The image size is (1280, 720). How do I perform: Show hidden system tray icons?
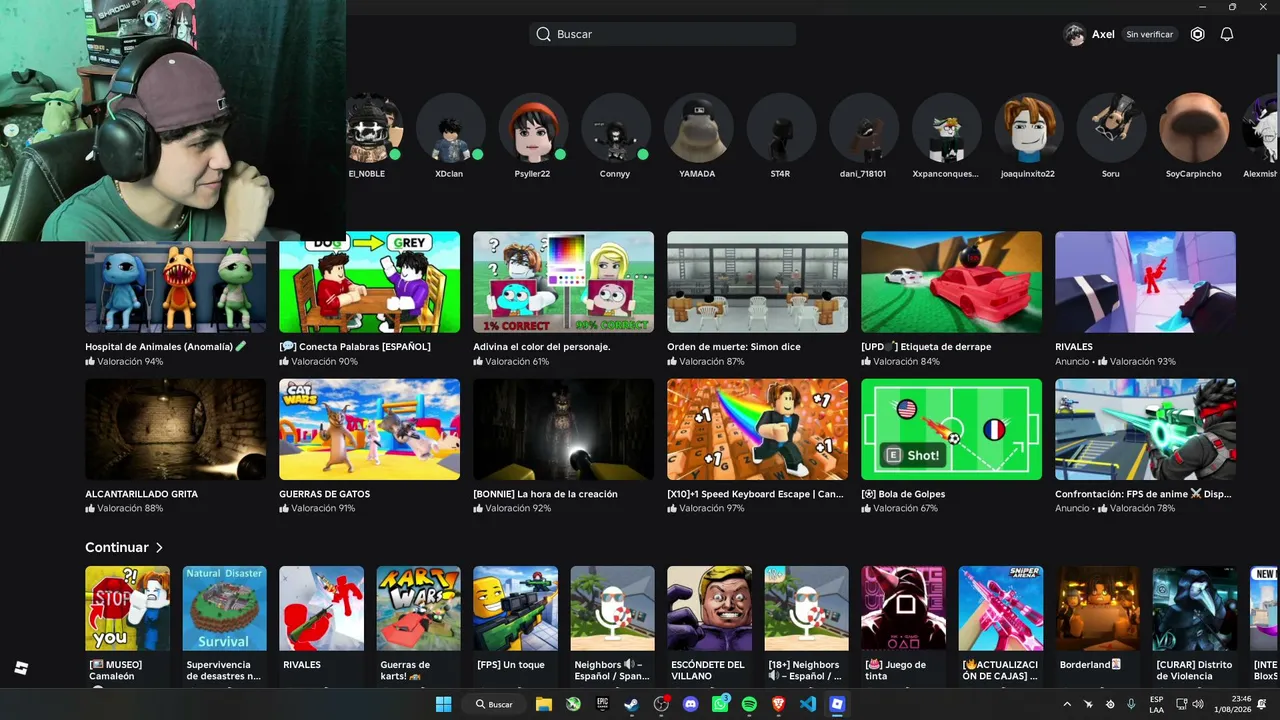[1066, 704]
